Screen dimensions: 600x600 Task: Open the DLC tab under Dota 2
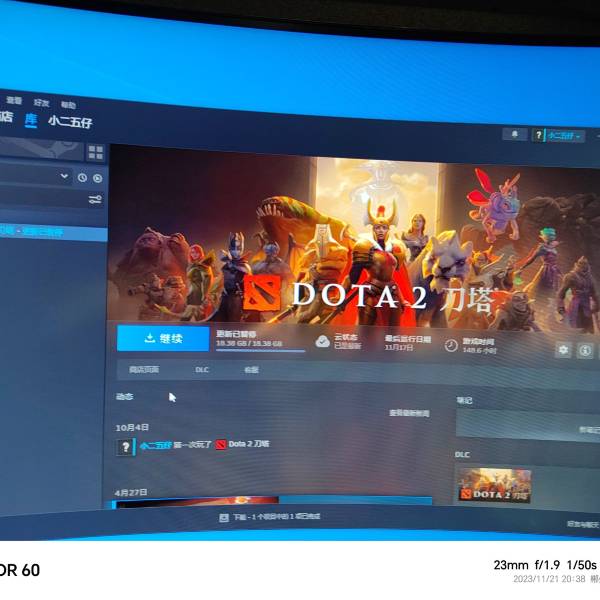click(x=202, y=369)
